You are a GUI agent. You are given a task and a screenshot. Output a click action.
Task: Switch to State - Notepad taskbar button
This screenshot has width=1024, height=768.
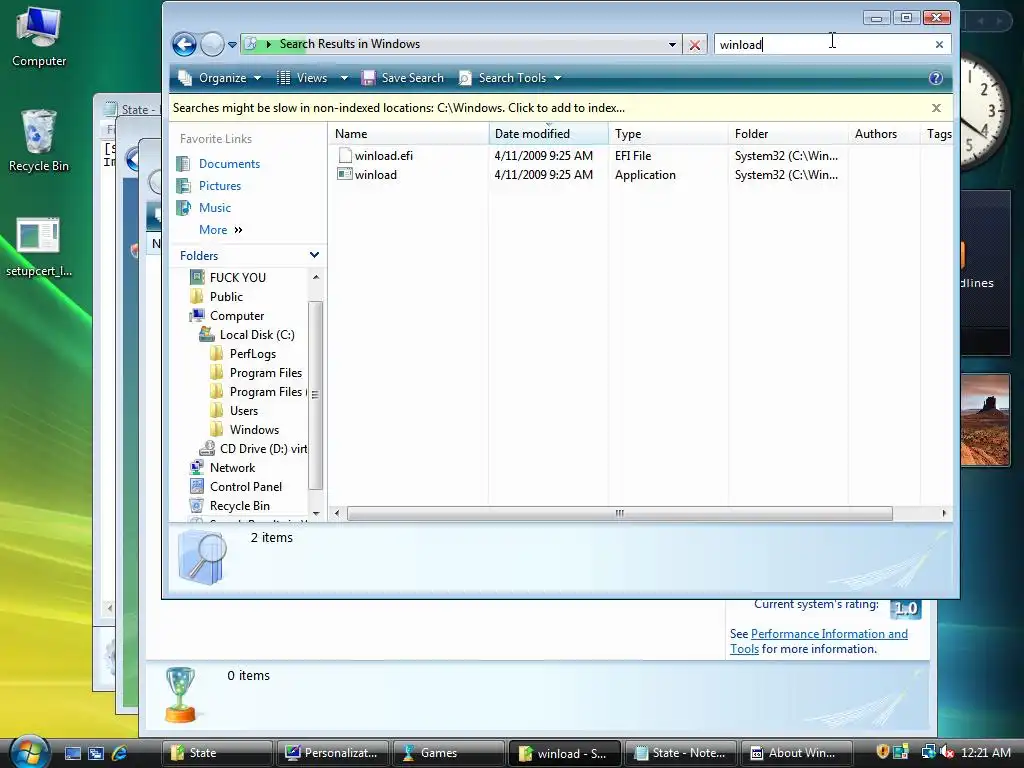click(680, 753)
